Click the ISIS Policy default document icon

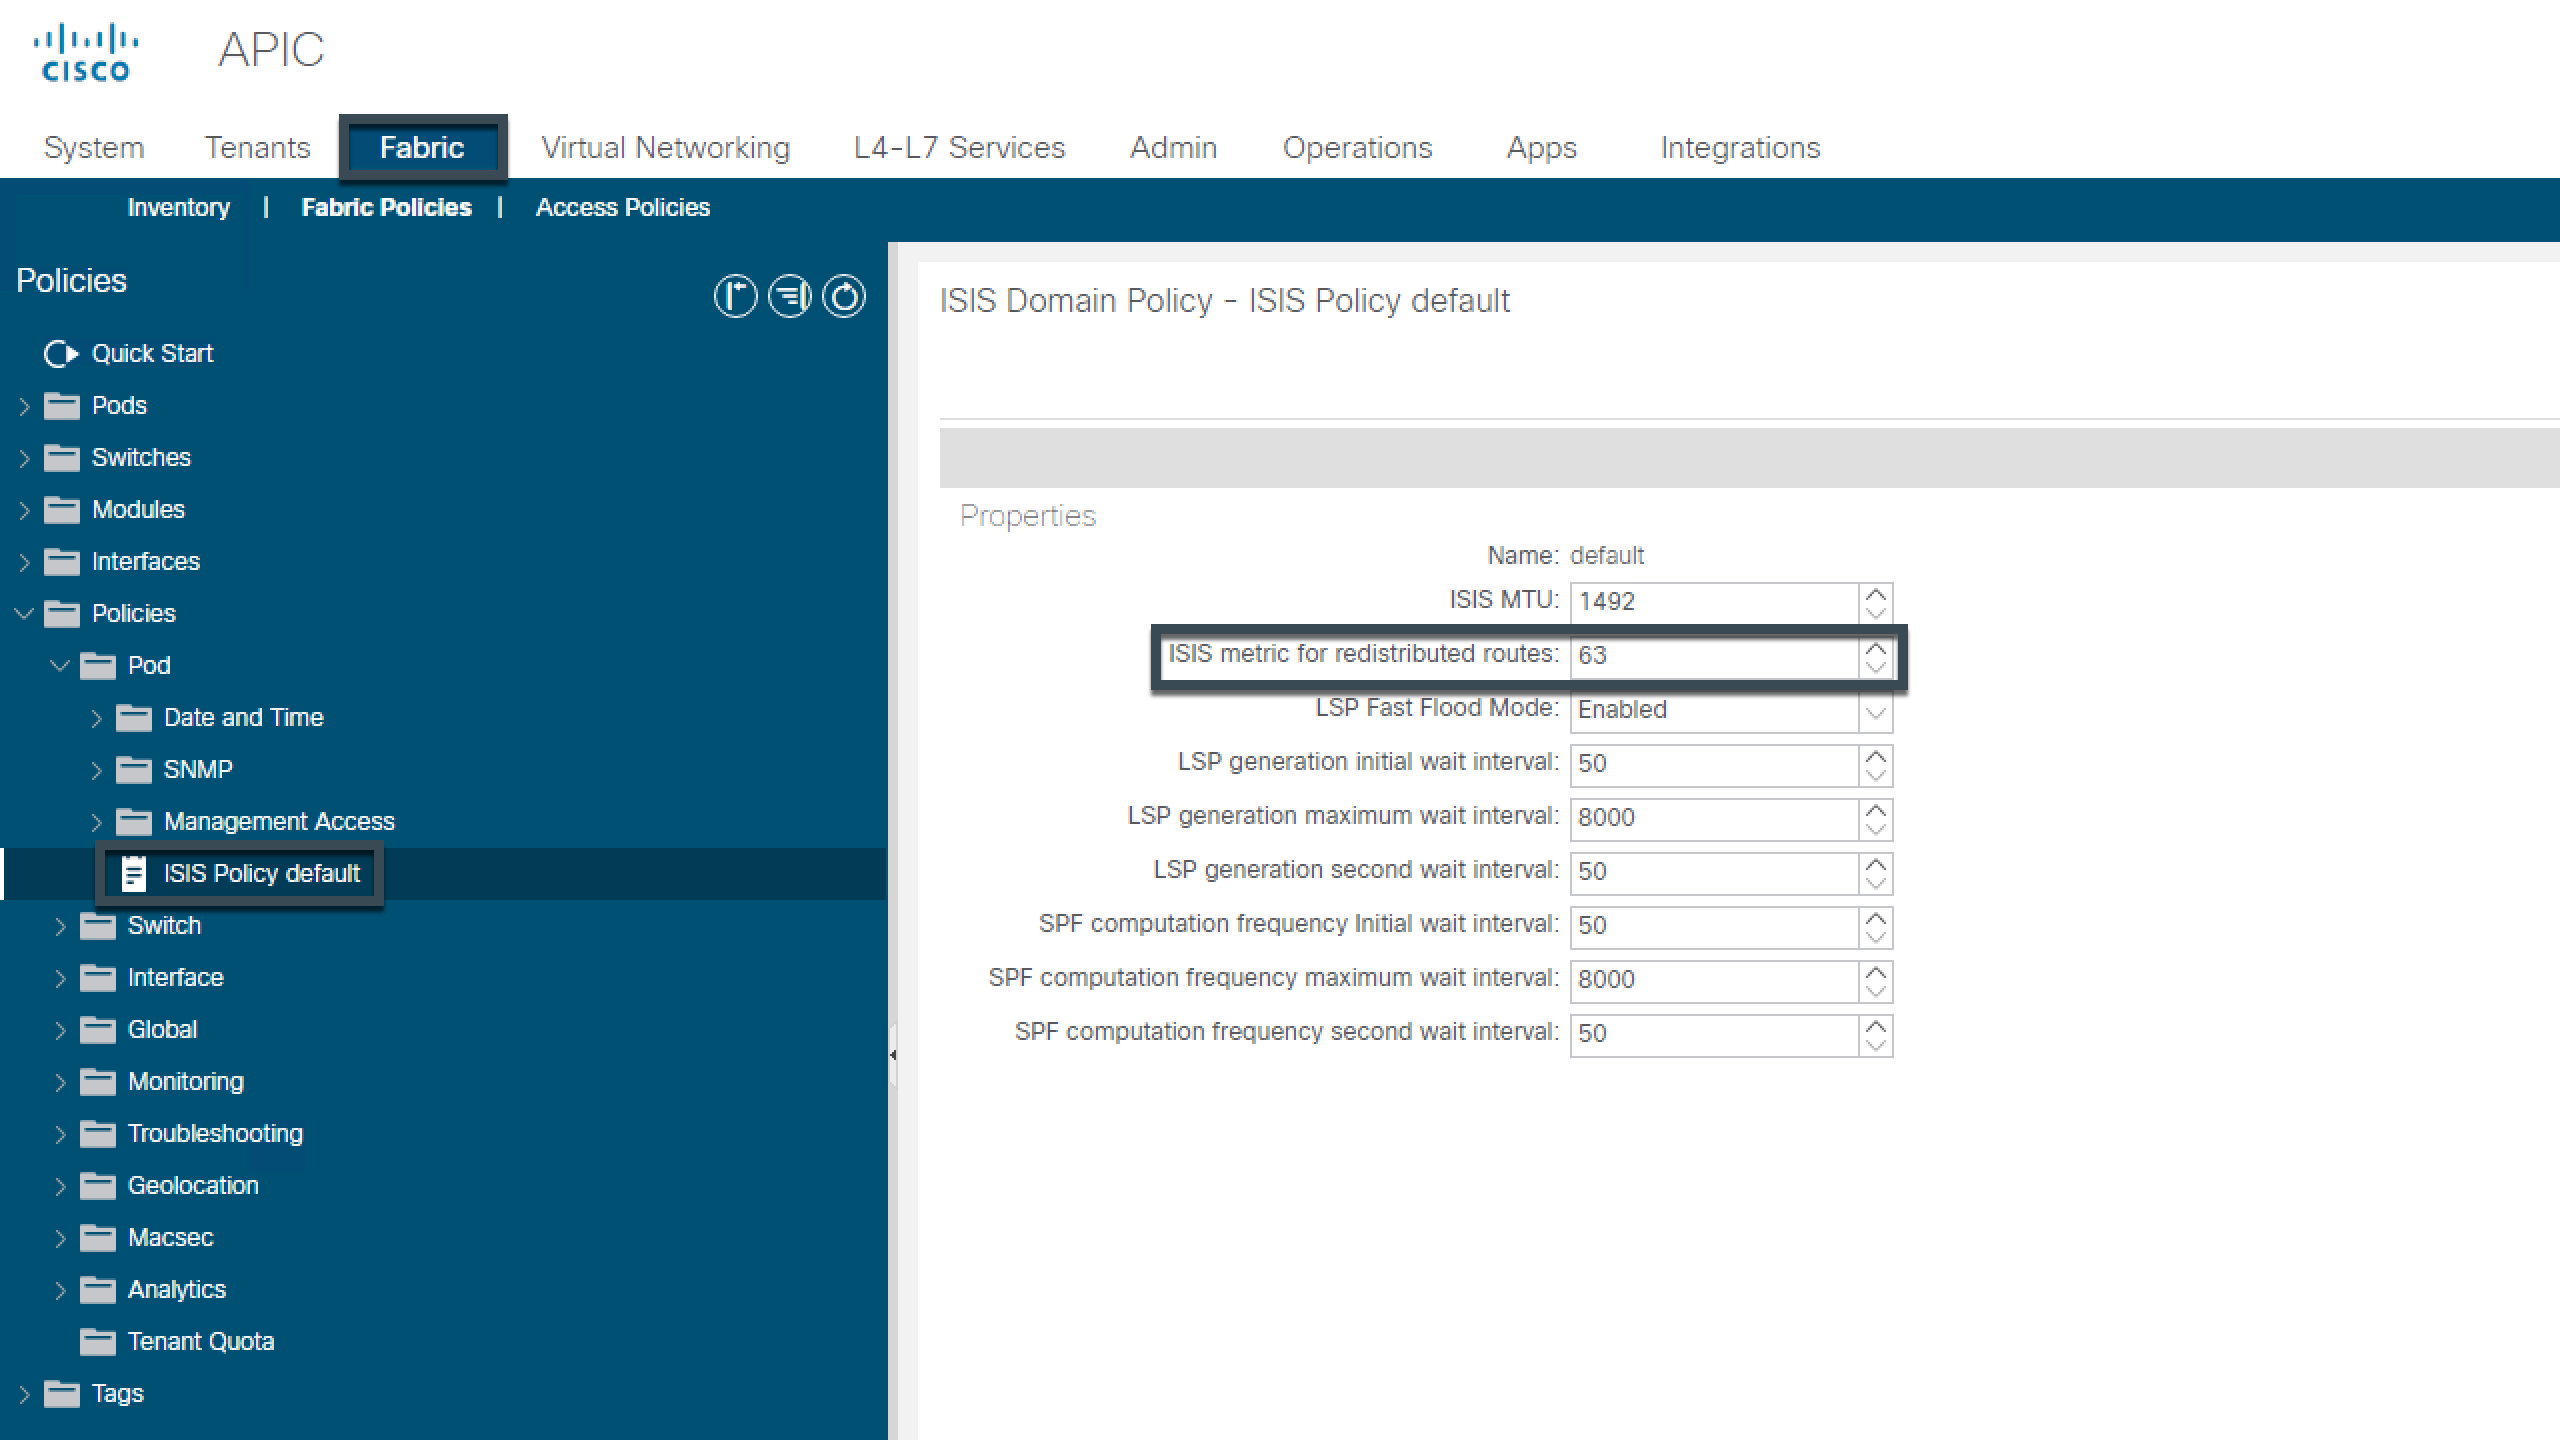click(x=134, y=872)
